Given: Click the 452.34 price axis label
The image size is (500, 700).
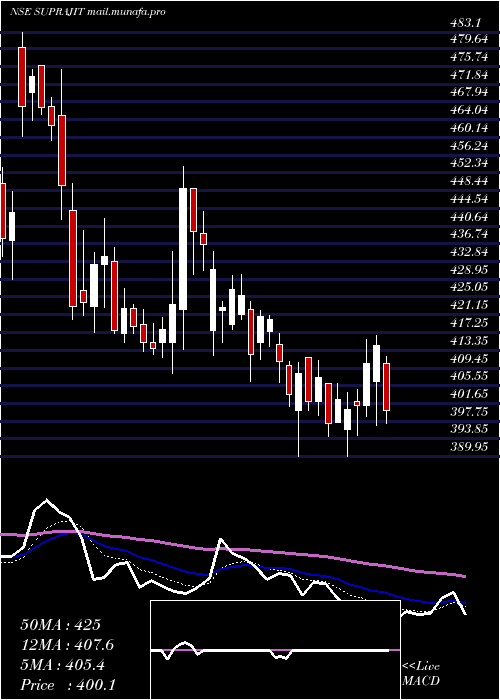Looking at the screenshot, I should pos(468,163).
